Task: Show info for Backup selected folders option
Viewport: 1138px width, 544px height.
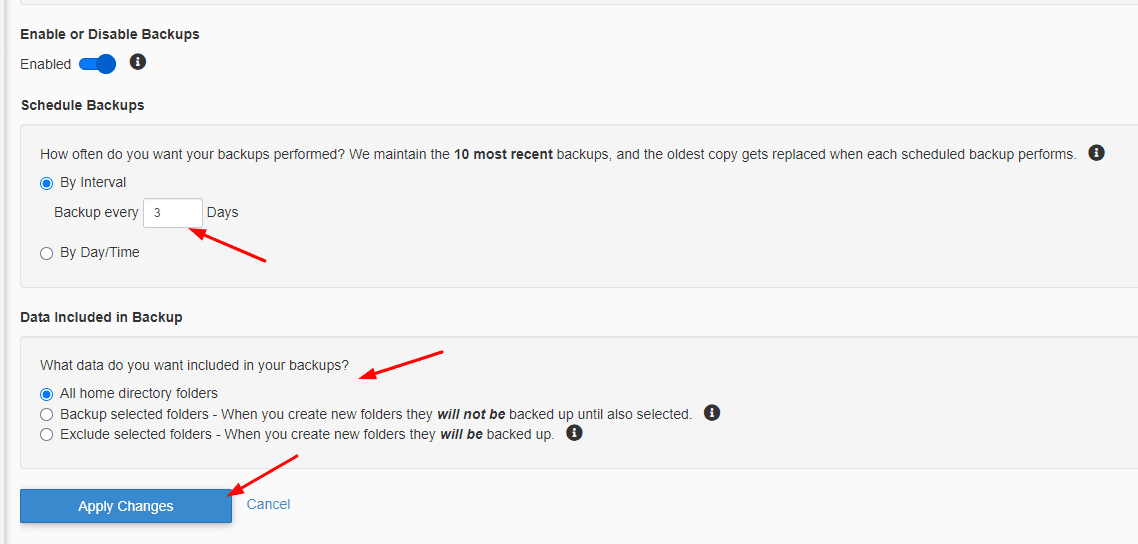Action: (712, 413)
